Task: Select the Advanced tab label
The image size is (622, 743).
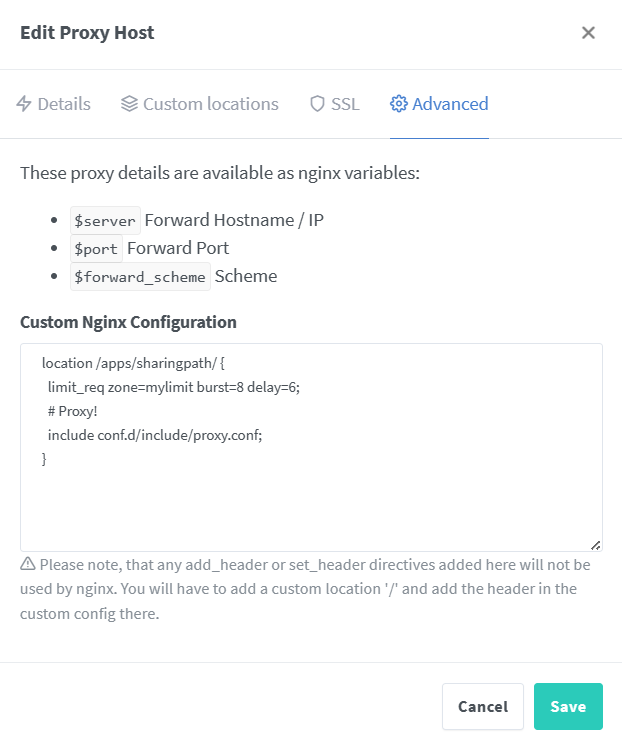Action: [x=450, y=104]
